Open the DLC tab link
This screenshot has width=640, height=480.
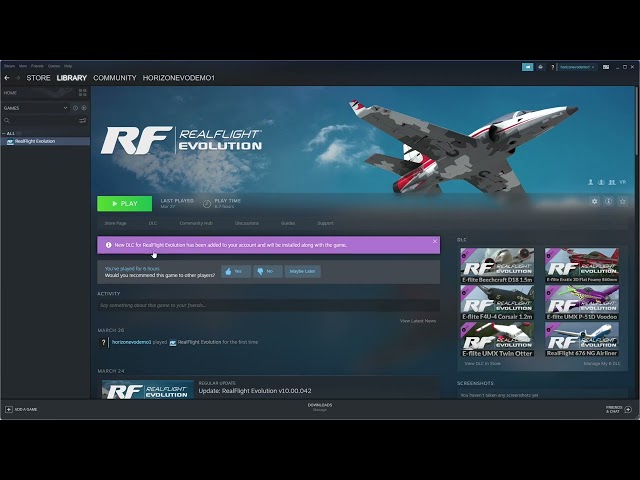tap(153, 223)
